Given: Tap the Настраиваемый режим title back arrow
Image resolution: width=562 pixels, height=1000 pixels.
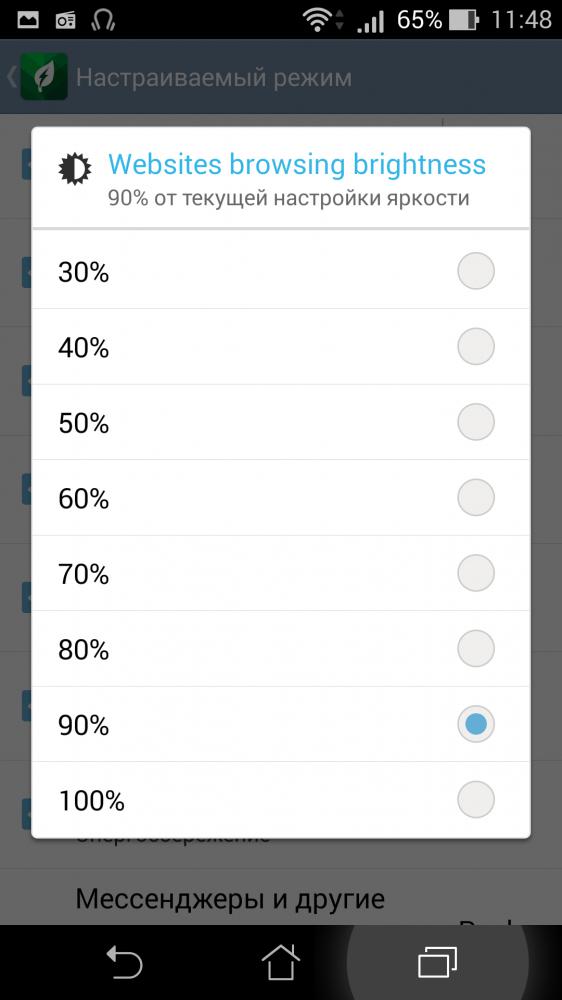Looking at the screenshot, I should (x=11, y=77).
